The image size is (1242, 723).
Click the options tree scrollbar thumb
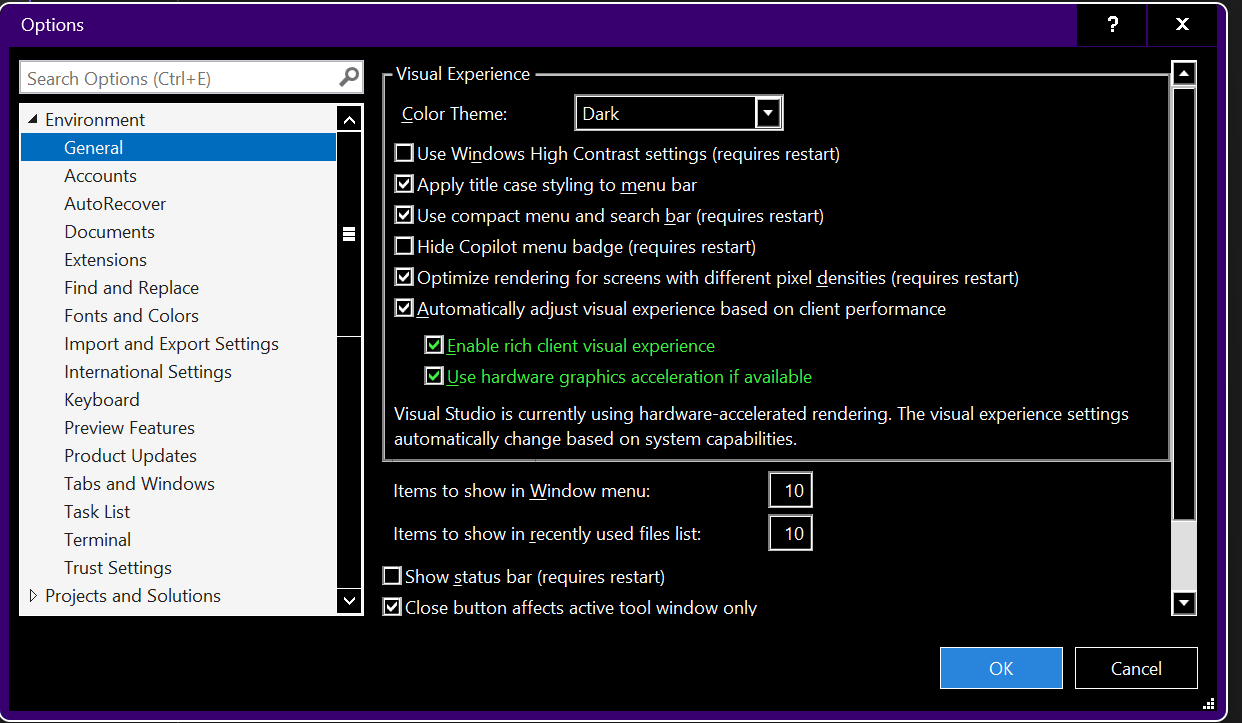click(349, 234)
